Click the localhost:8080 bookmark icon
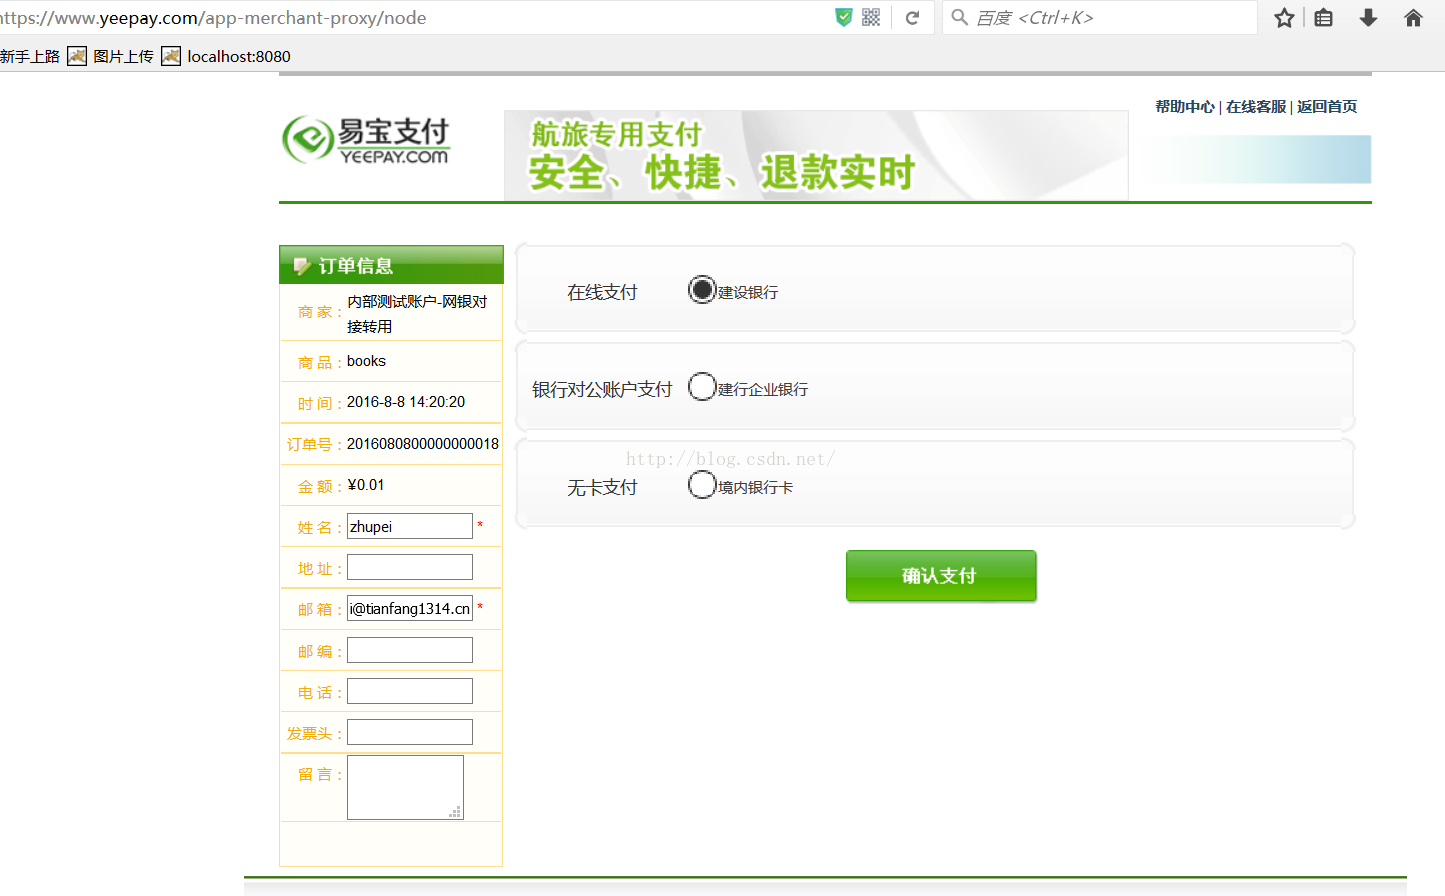The width and height of the screenshot is (1445, 896). 171,56
